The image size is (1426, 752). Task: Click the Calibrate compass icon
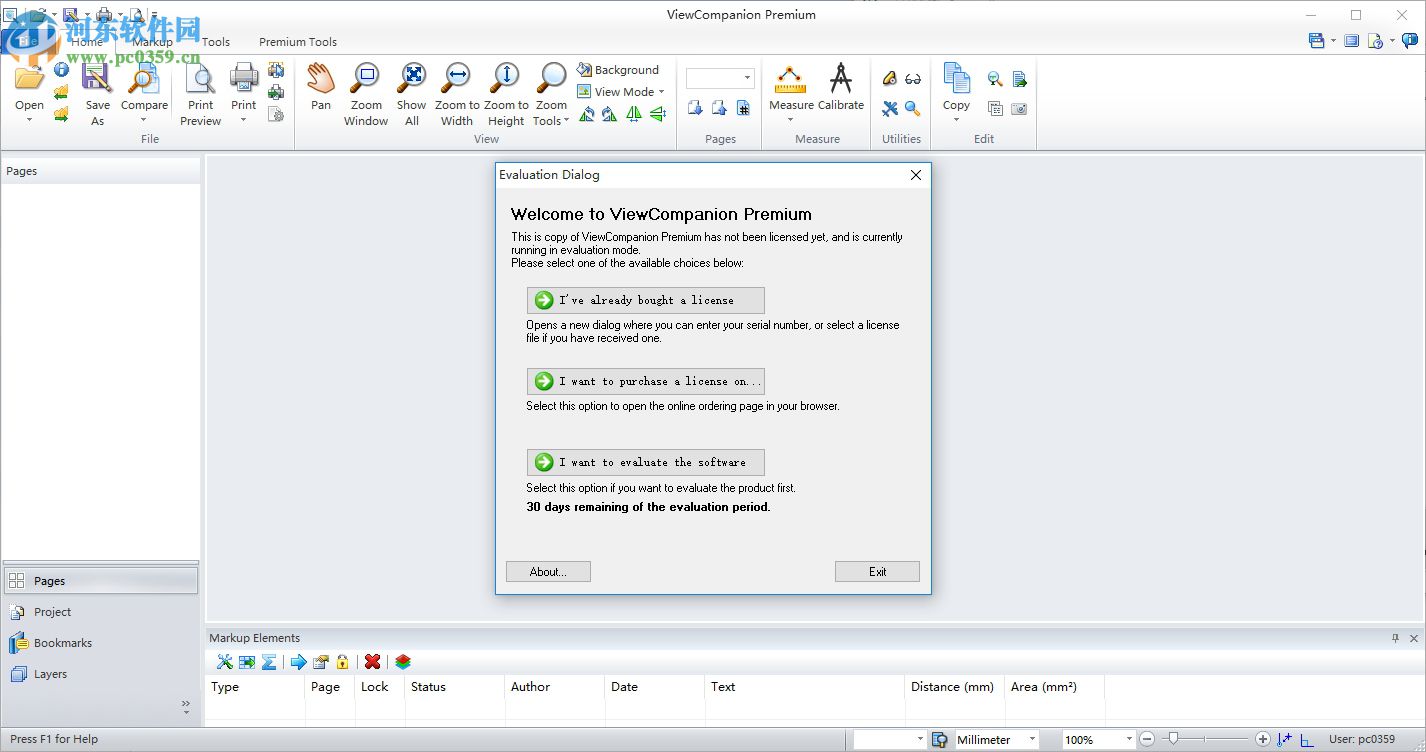pyautogui.click(x=841, y=78)
